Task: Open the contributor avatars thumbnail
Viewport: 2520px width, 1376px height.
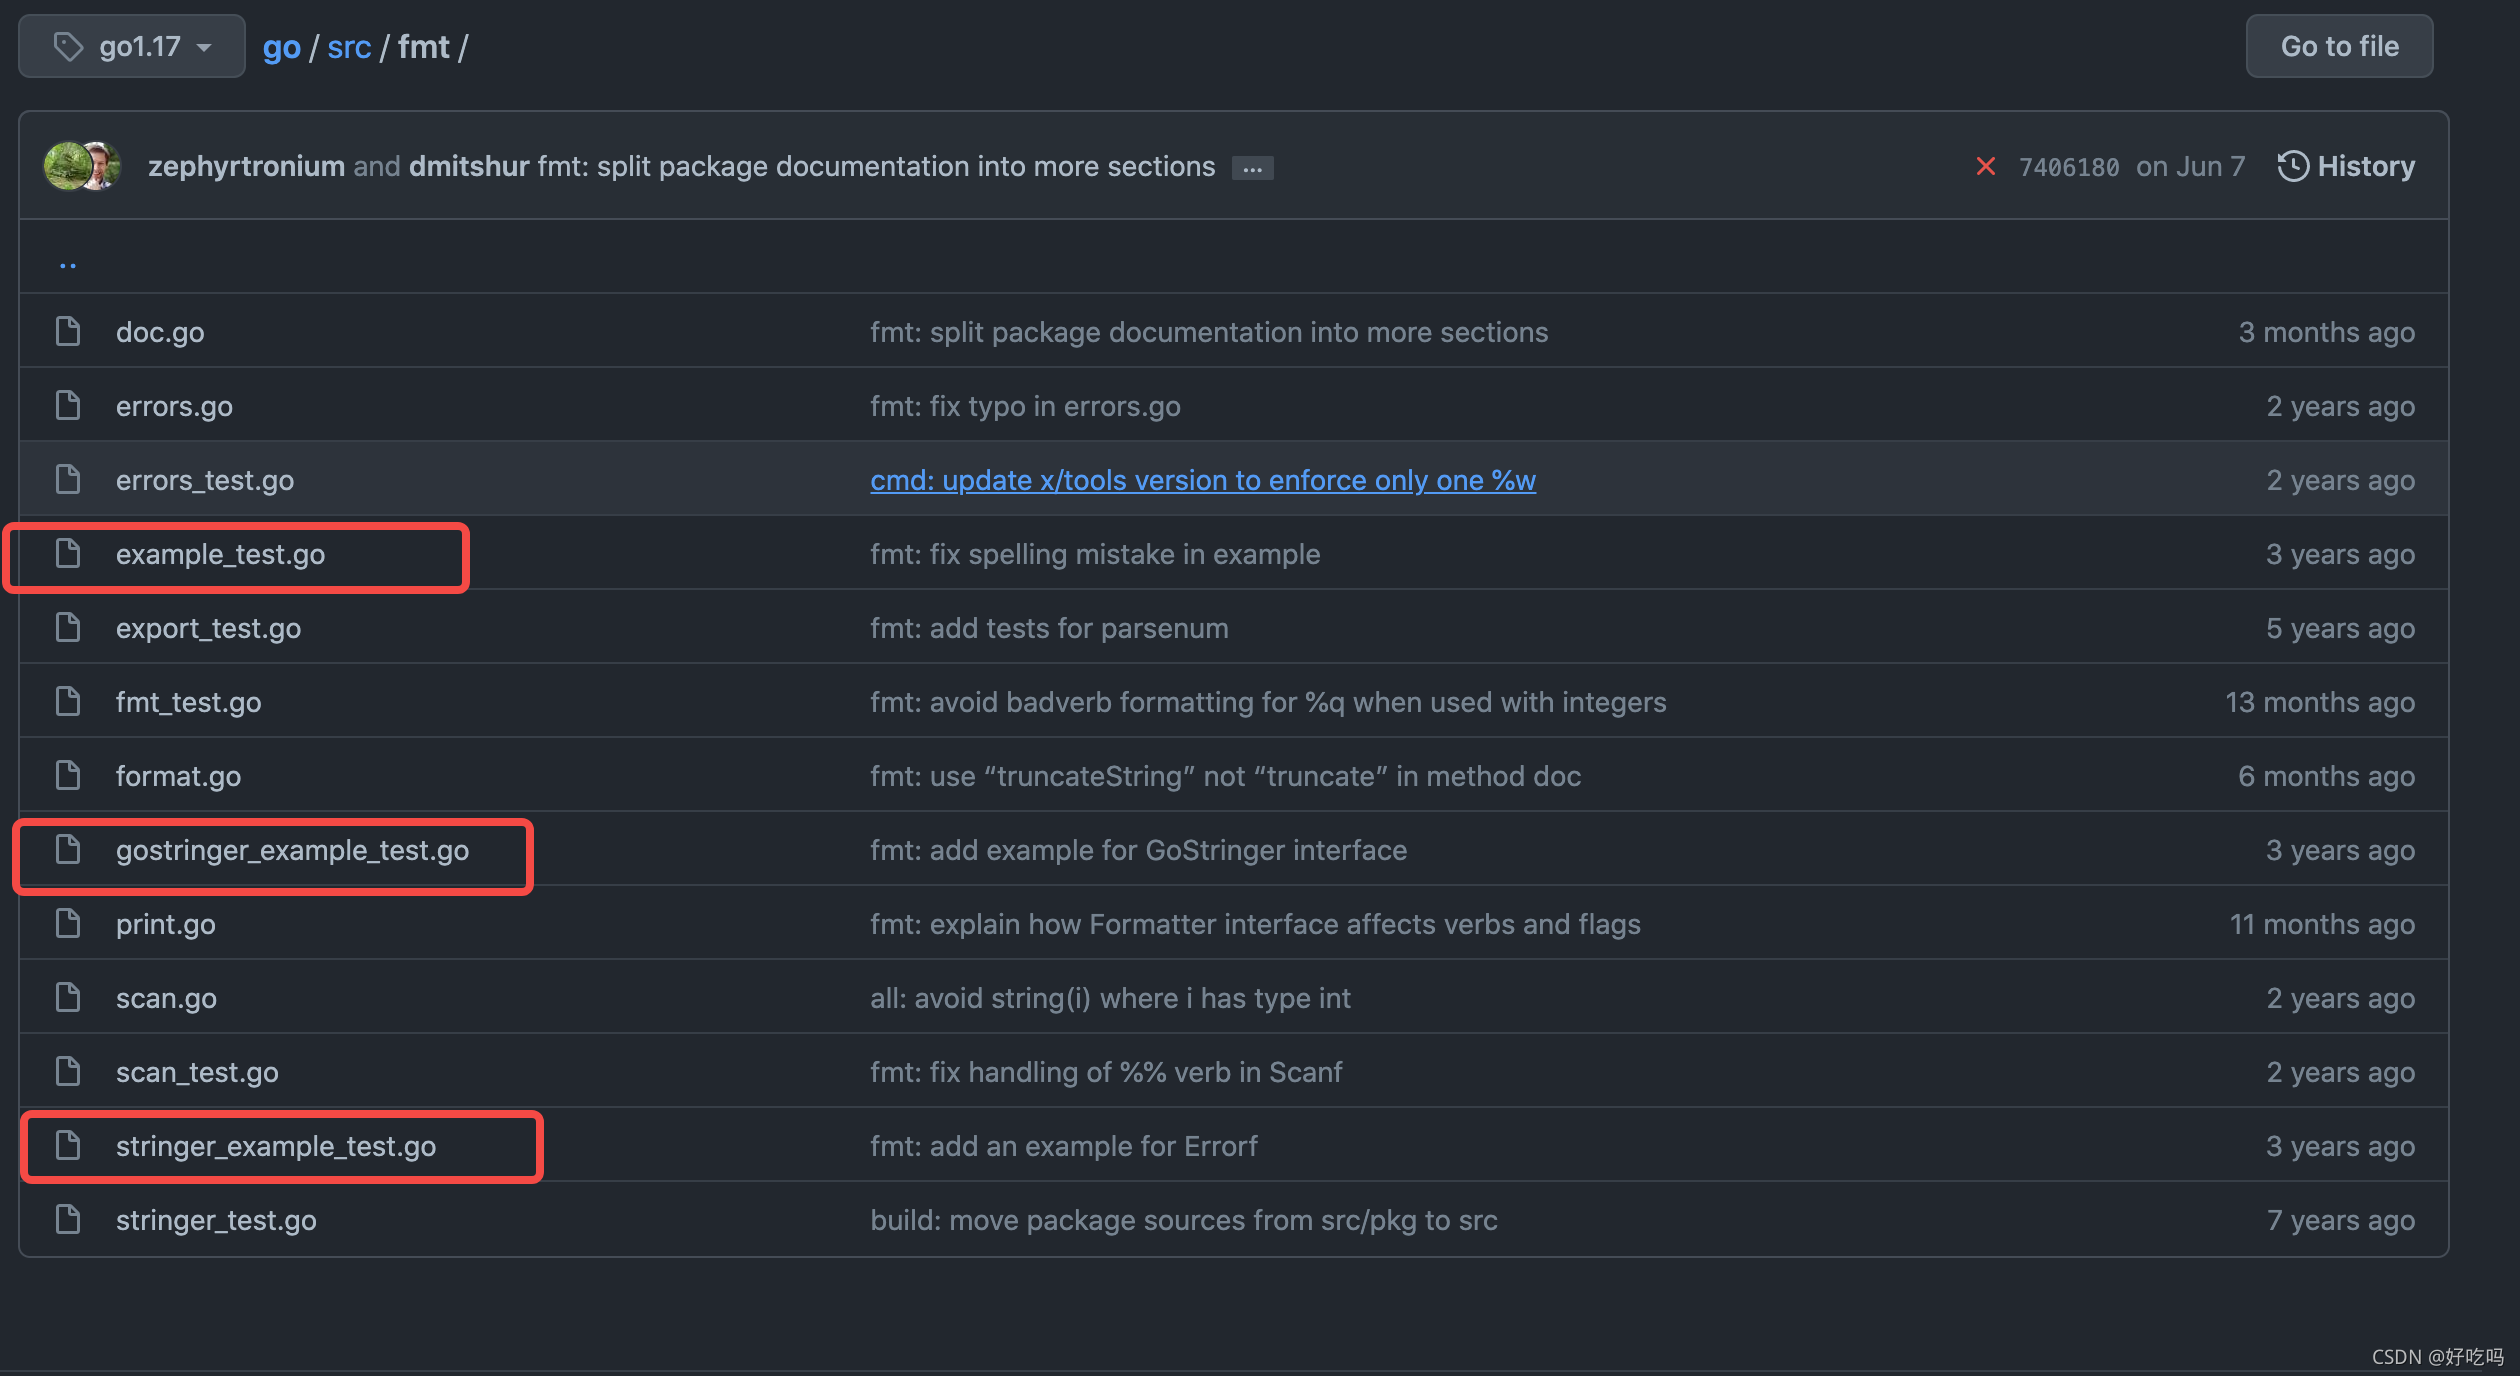Action: pyautogui.click(x=82, y=166)
